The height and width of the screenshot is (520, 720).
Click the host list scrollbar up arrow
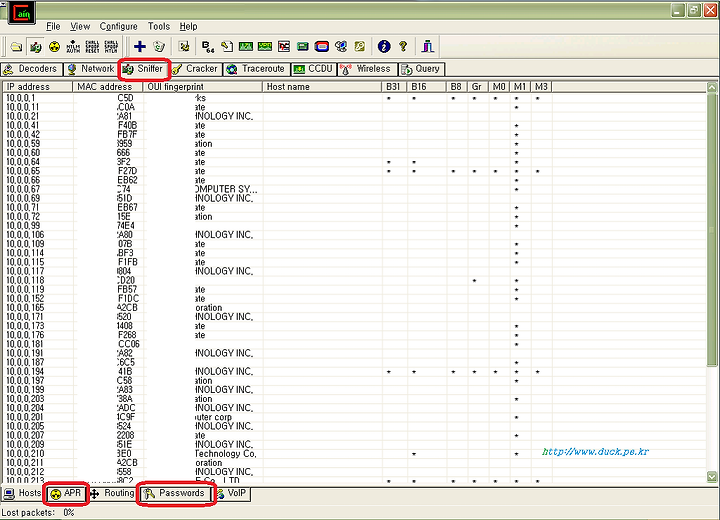[712, 87]
